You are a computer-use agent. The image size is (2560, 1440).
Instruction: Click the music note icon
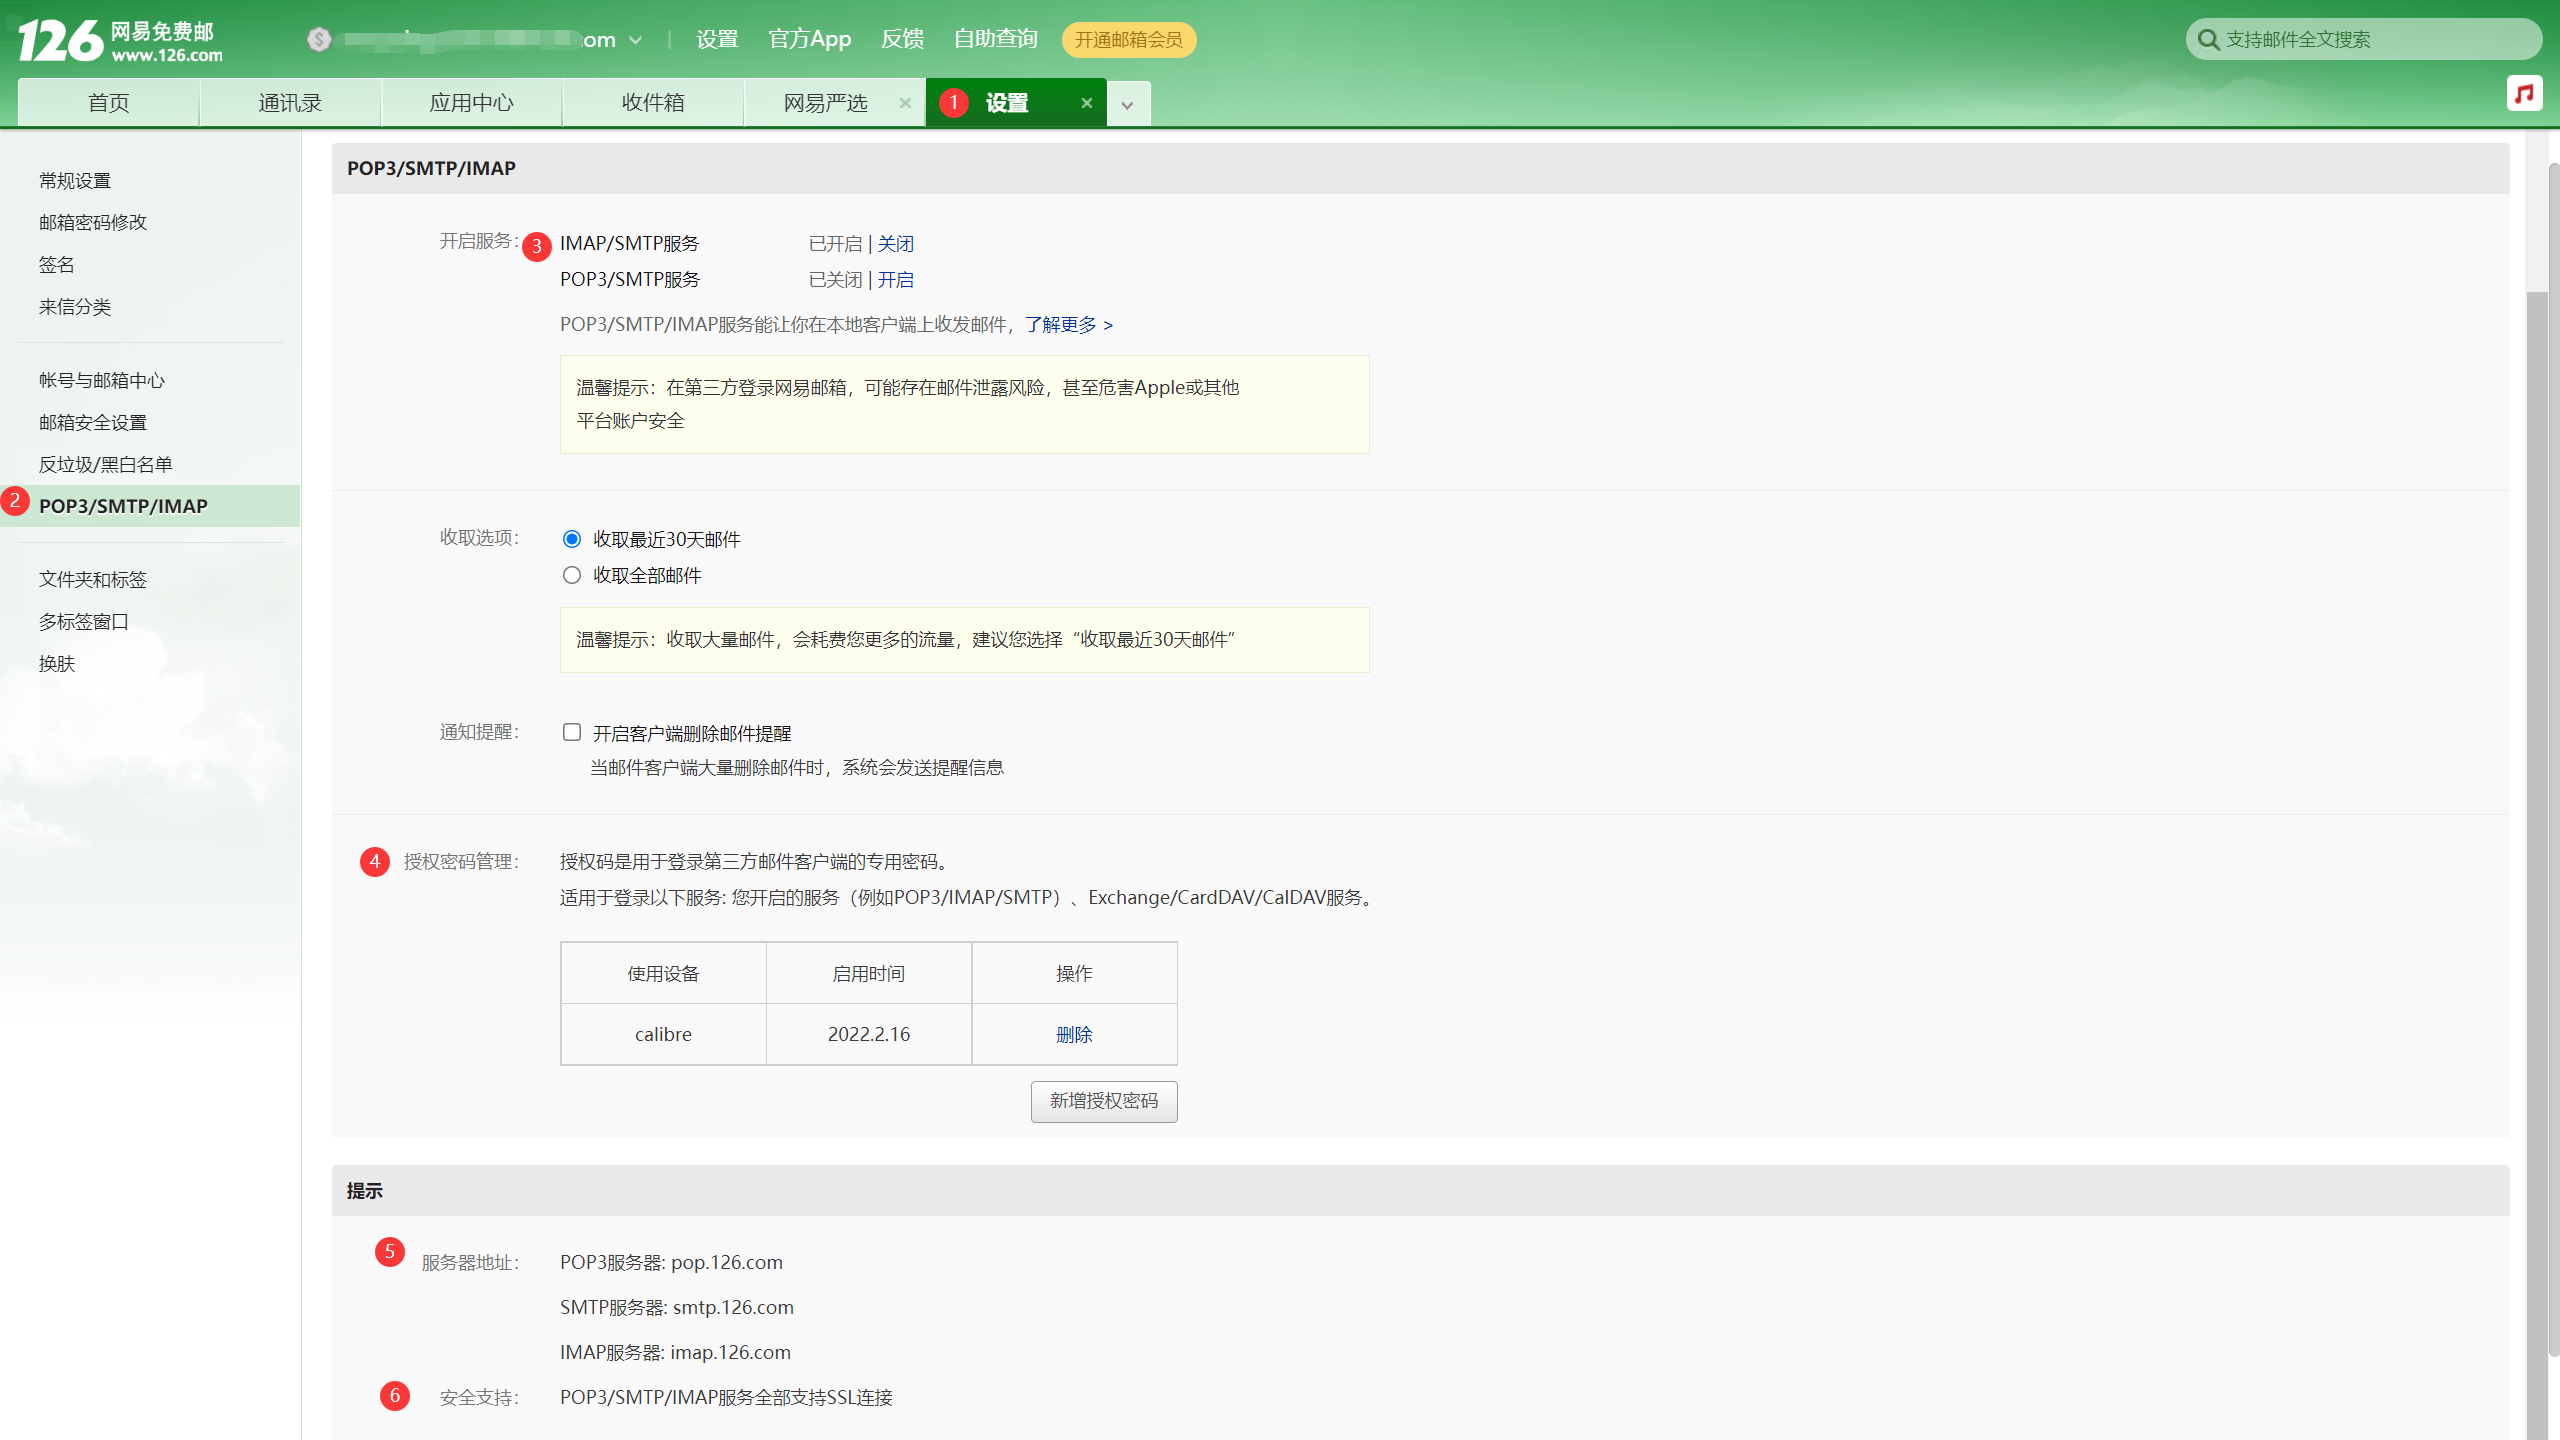2524,94
